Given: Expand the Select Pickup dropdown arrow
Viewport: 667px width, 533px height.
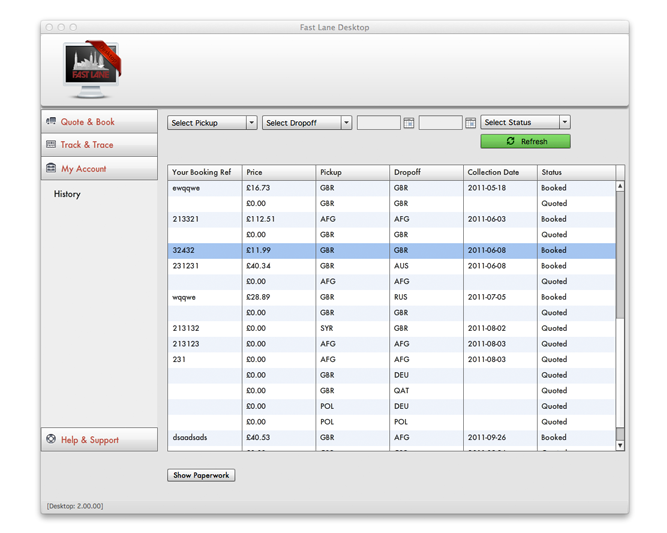Looking at the screenshot, I should click(252, 123).
